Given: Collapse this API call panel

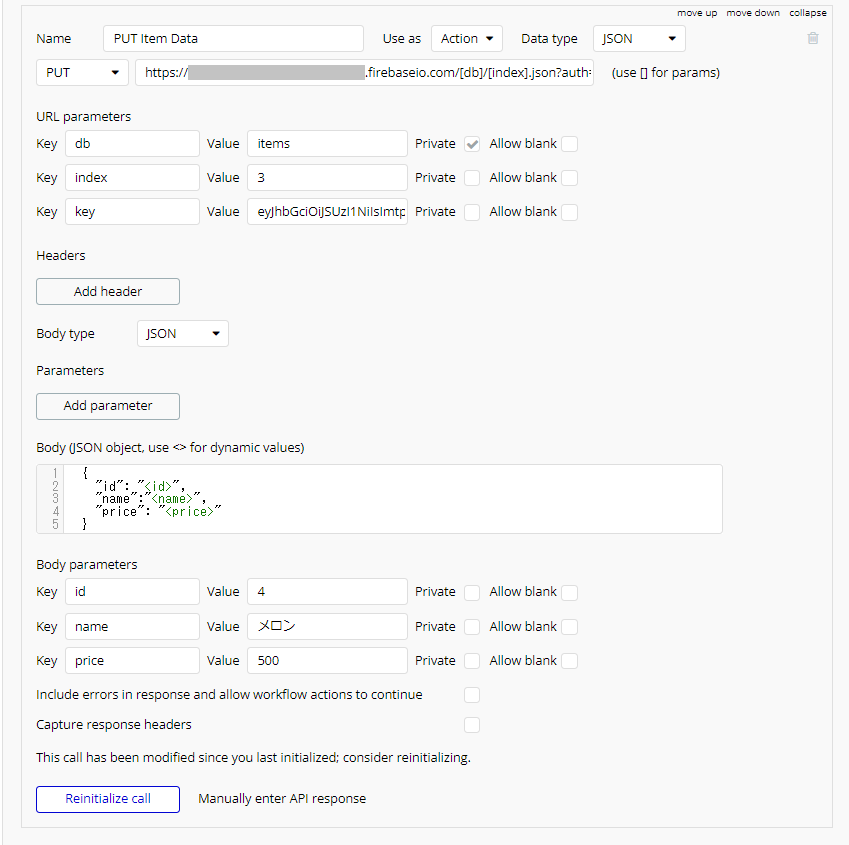Looking at the screenshot, I should [x=808, y=13].
